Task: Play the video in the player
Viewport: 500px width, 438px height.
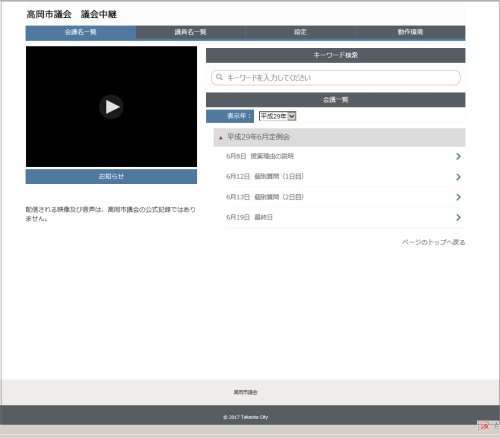Action: tap(111, 107)
